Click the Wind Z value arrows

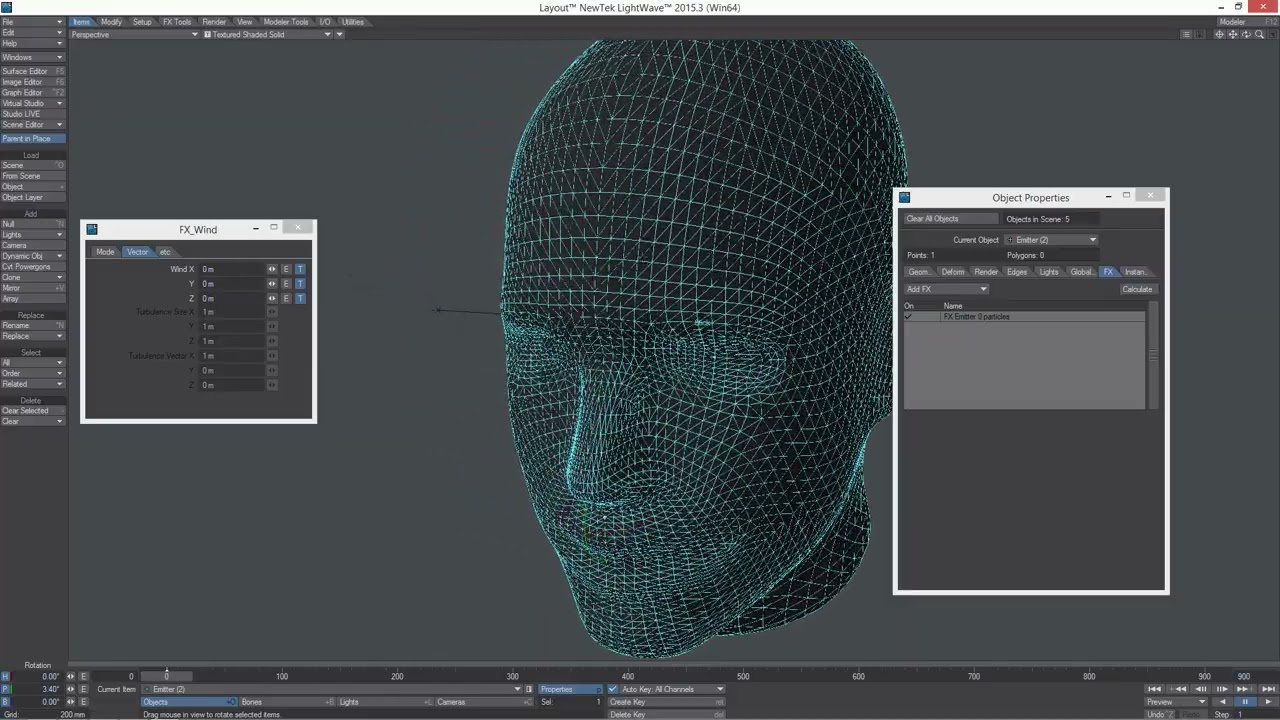coord(272,298)
